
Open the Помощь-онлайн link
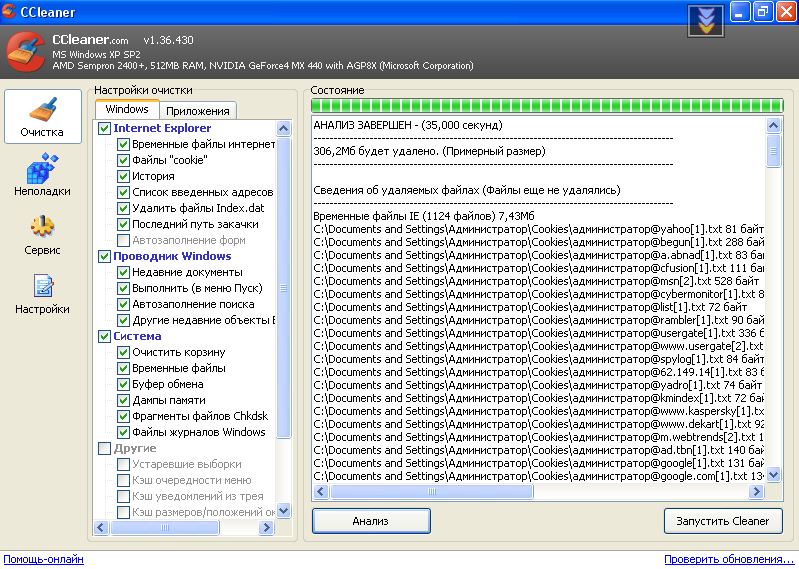click(43, 559)
